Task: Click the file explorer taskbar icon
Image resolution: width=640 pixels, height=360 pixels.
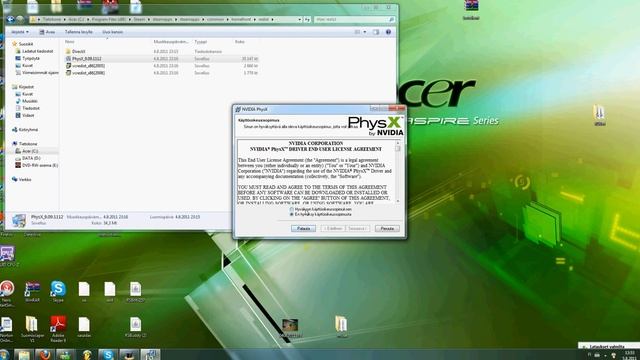Action: pos(23,355)
